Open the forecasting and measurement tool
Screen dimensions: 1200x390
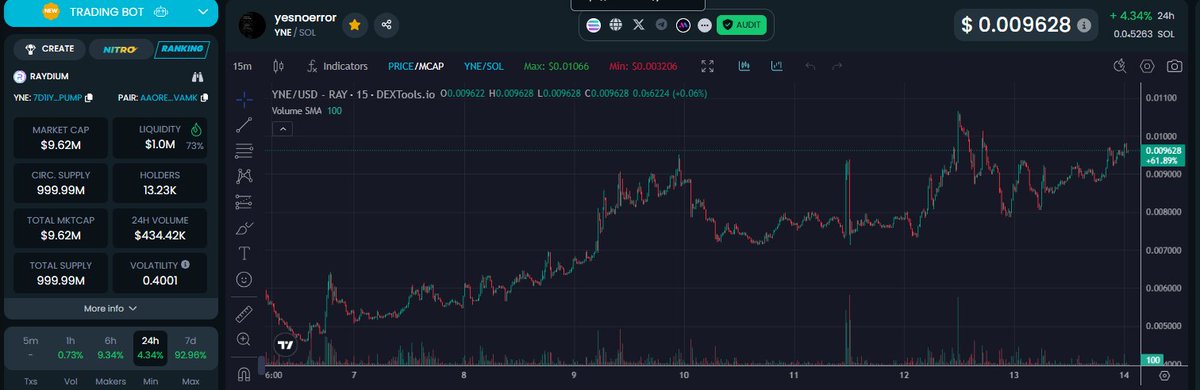pyautogui.click(x=245, y=202)
